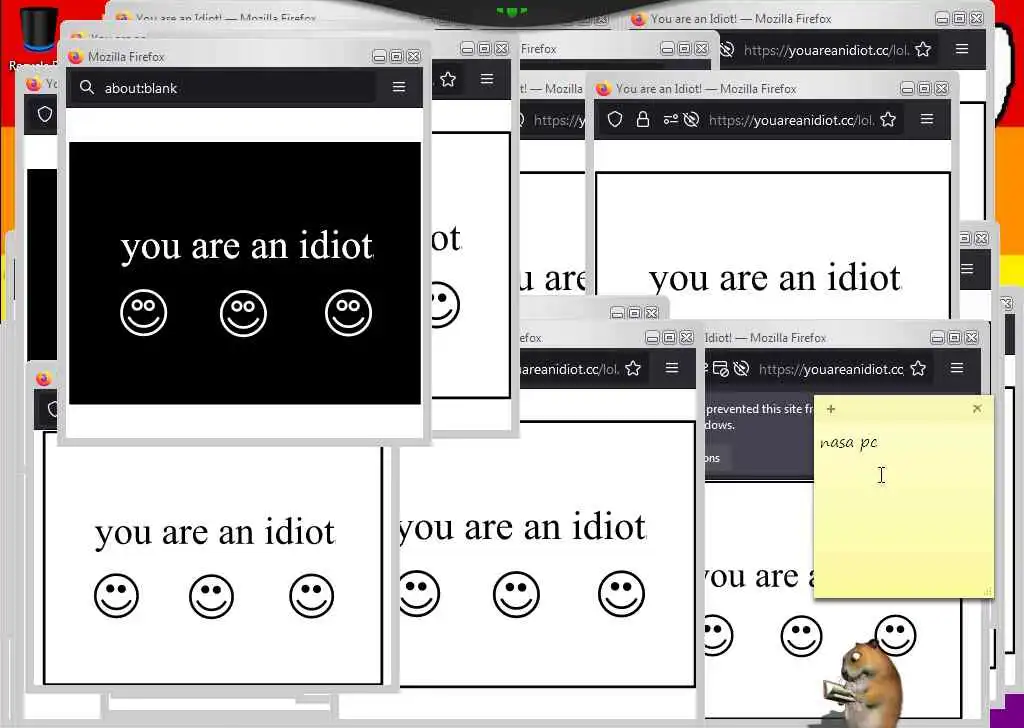
Task: Open the hamburger menu in the about:blank window
Action: point(399,87)
